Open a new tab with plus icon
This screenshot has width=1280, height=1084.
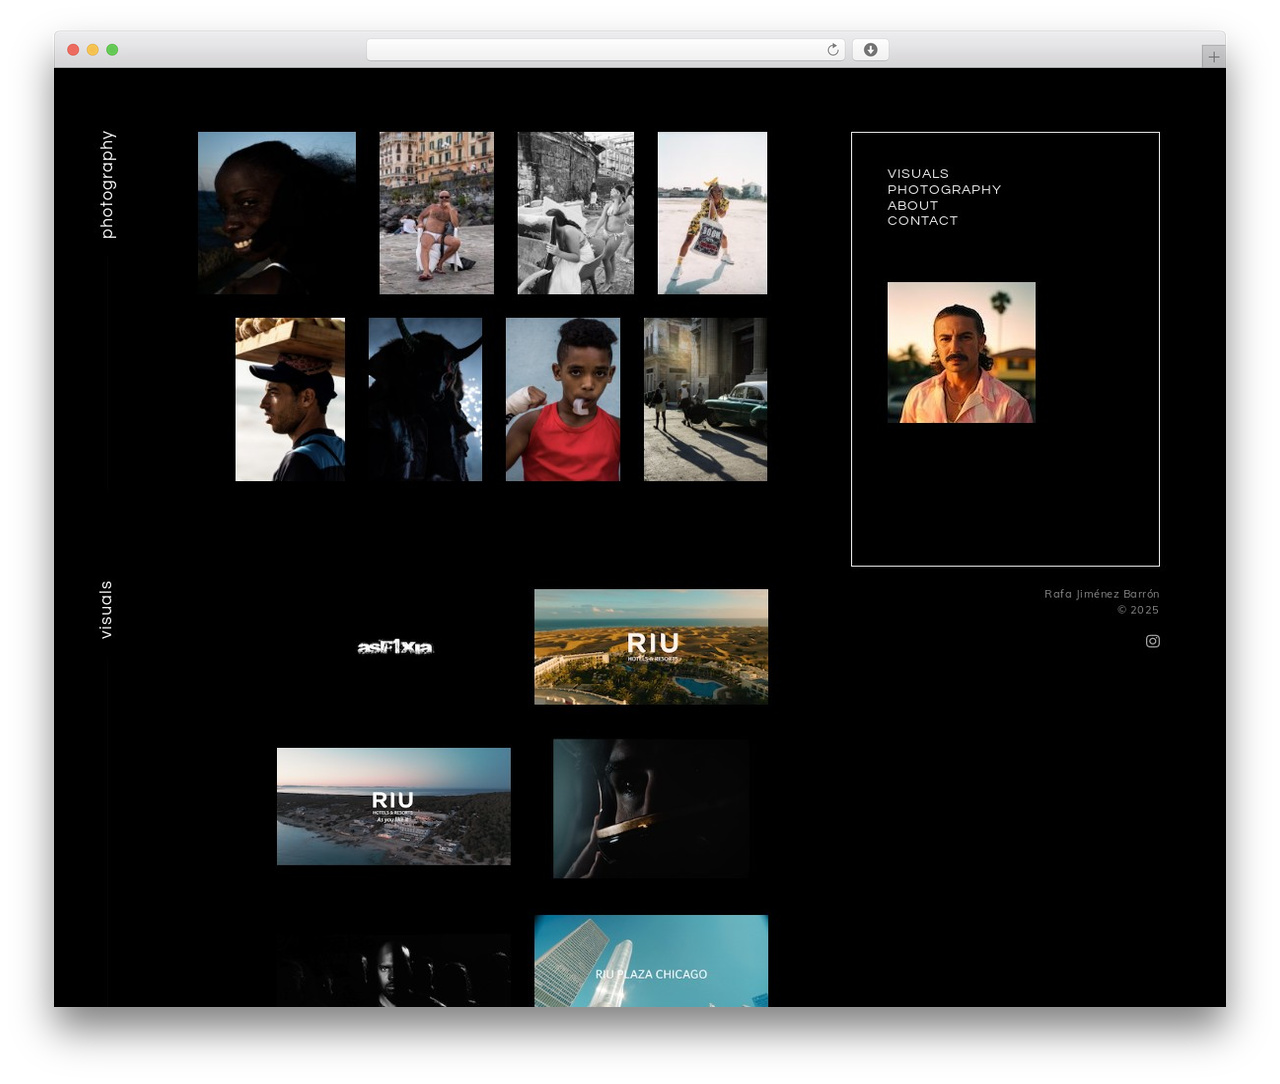[x=1213, y=57]
